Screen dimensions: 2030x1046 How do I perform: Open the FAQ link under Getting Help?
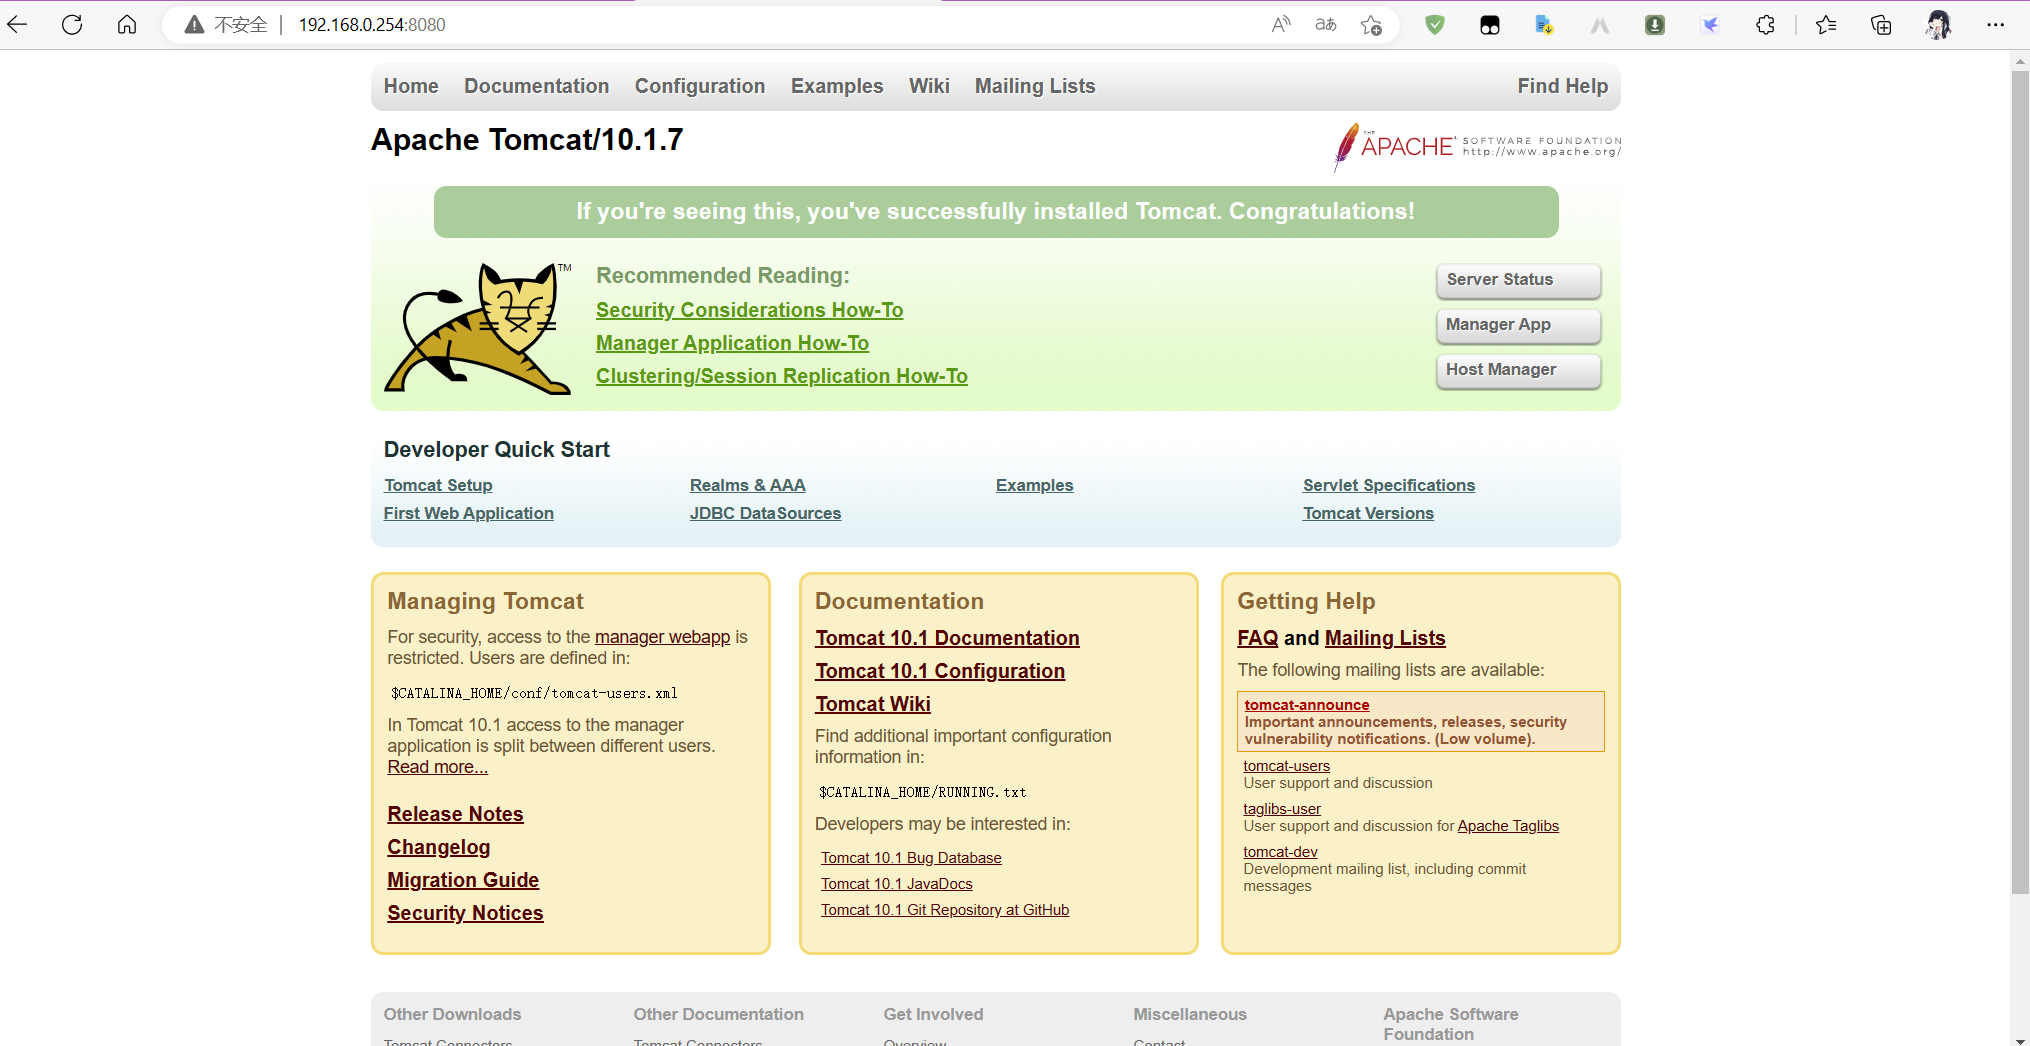coord(1257,638)
